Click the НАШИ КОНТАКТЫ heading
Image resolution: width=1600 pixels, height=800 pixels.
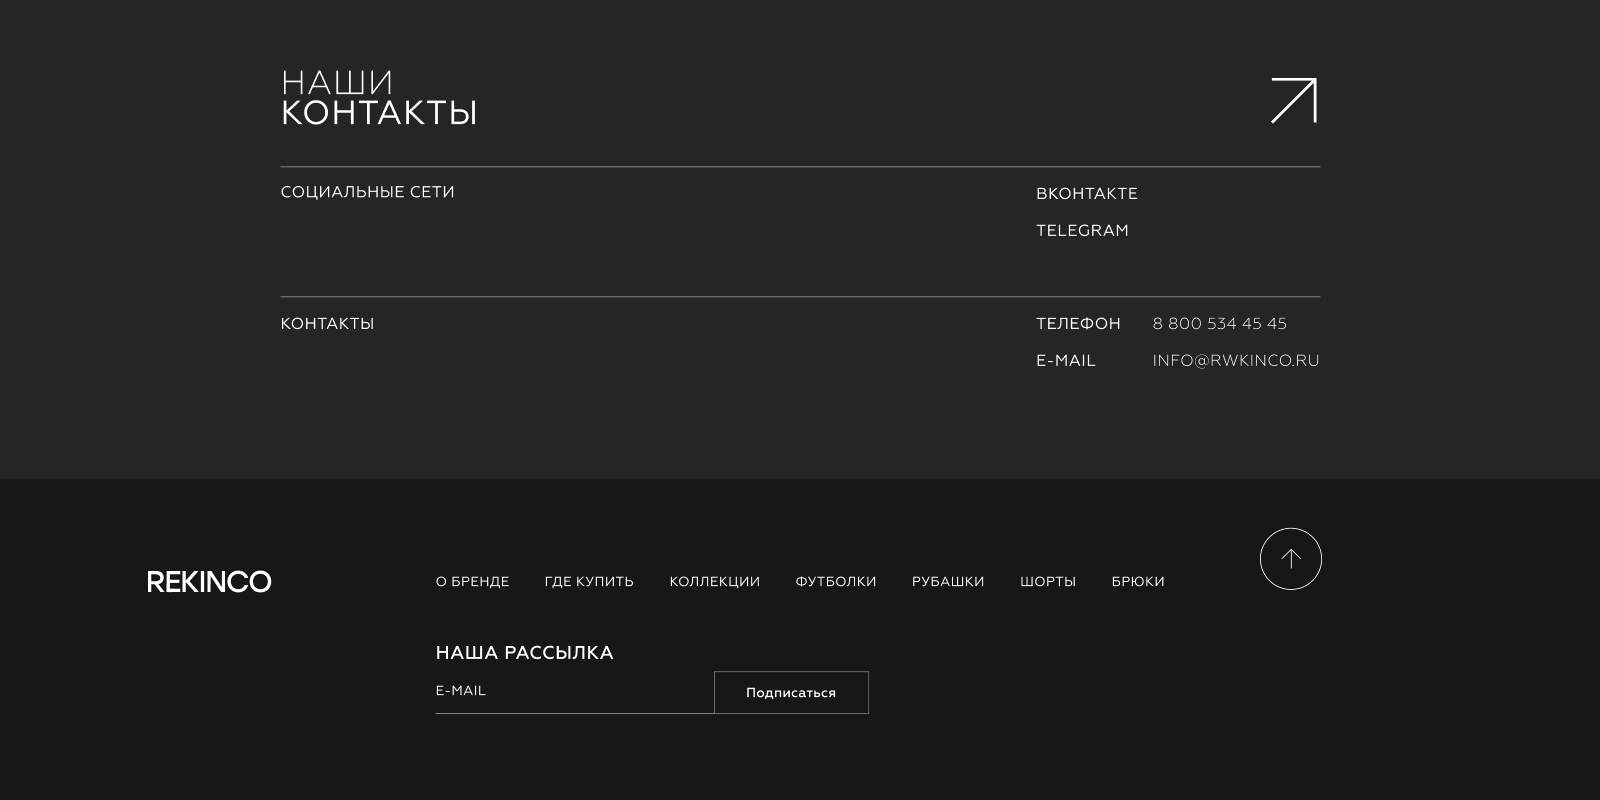click(378, 98)
